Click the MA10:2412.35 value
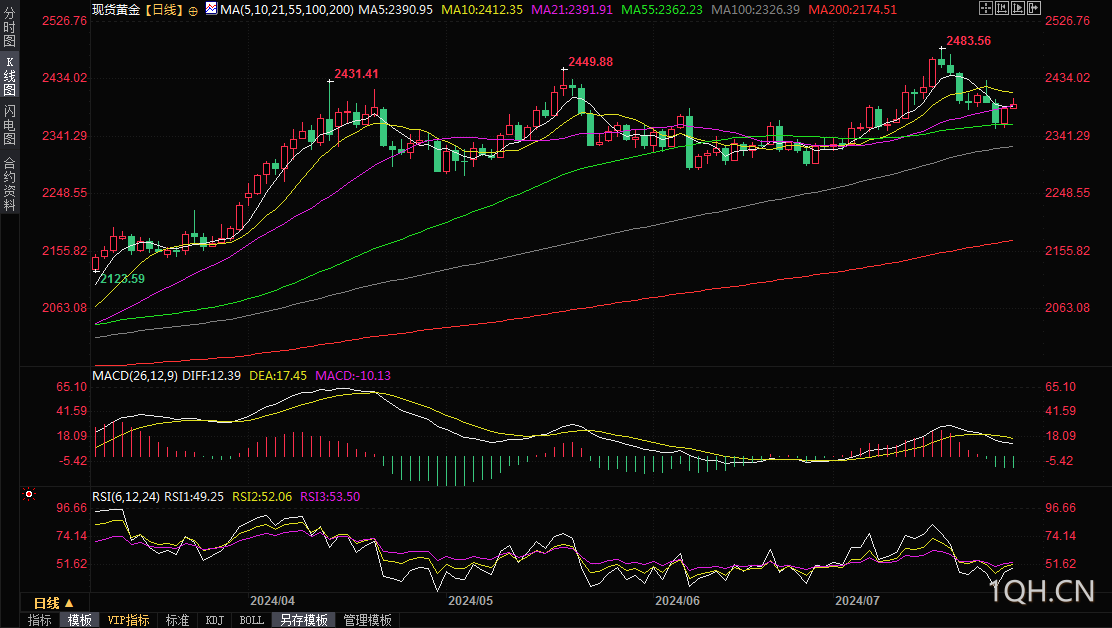This screenshot has width=1112, height=628. [x=482, y=10]
